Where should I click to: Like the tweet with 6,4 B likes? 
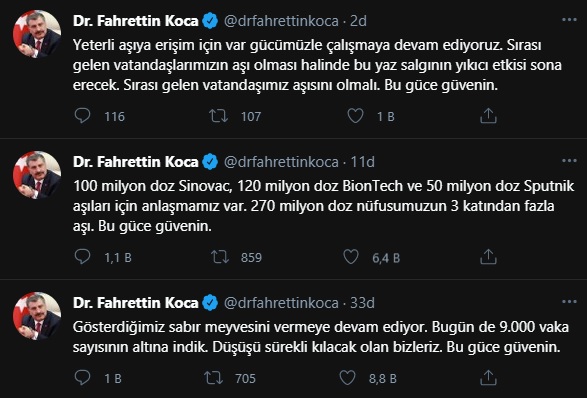click(351, 257)
